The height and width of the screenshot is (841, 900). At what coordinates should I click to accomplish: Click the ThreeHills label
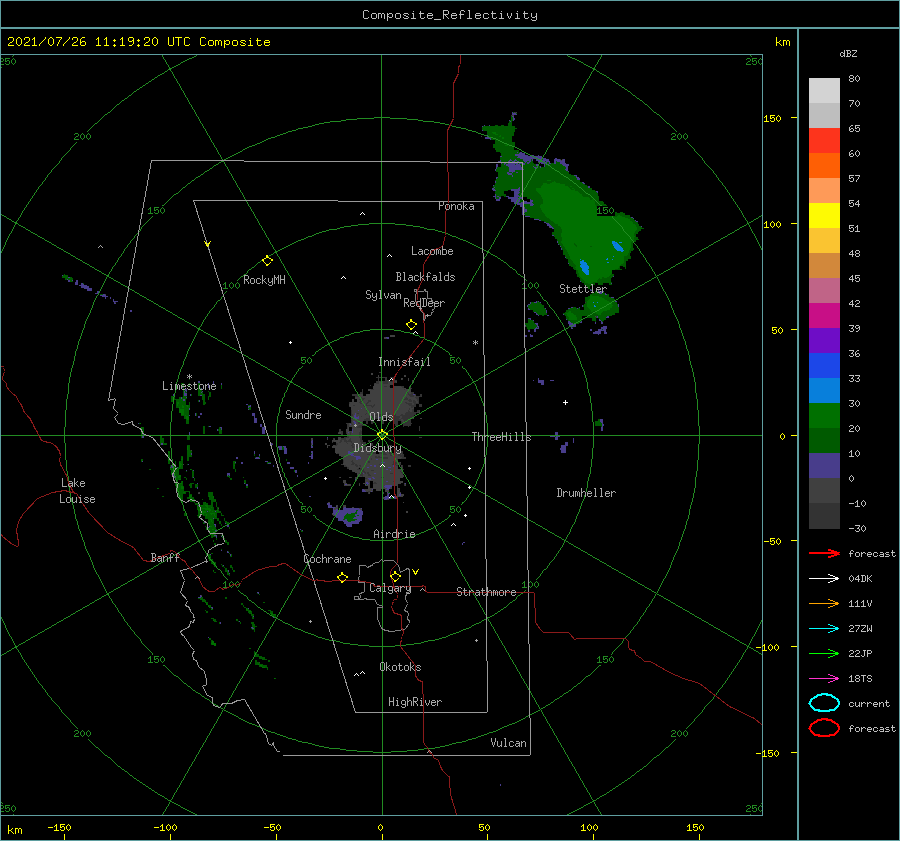(502, 437)
